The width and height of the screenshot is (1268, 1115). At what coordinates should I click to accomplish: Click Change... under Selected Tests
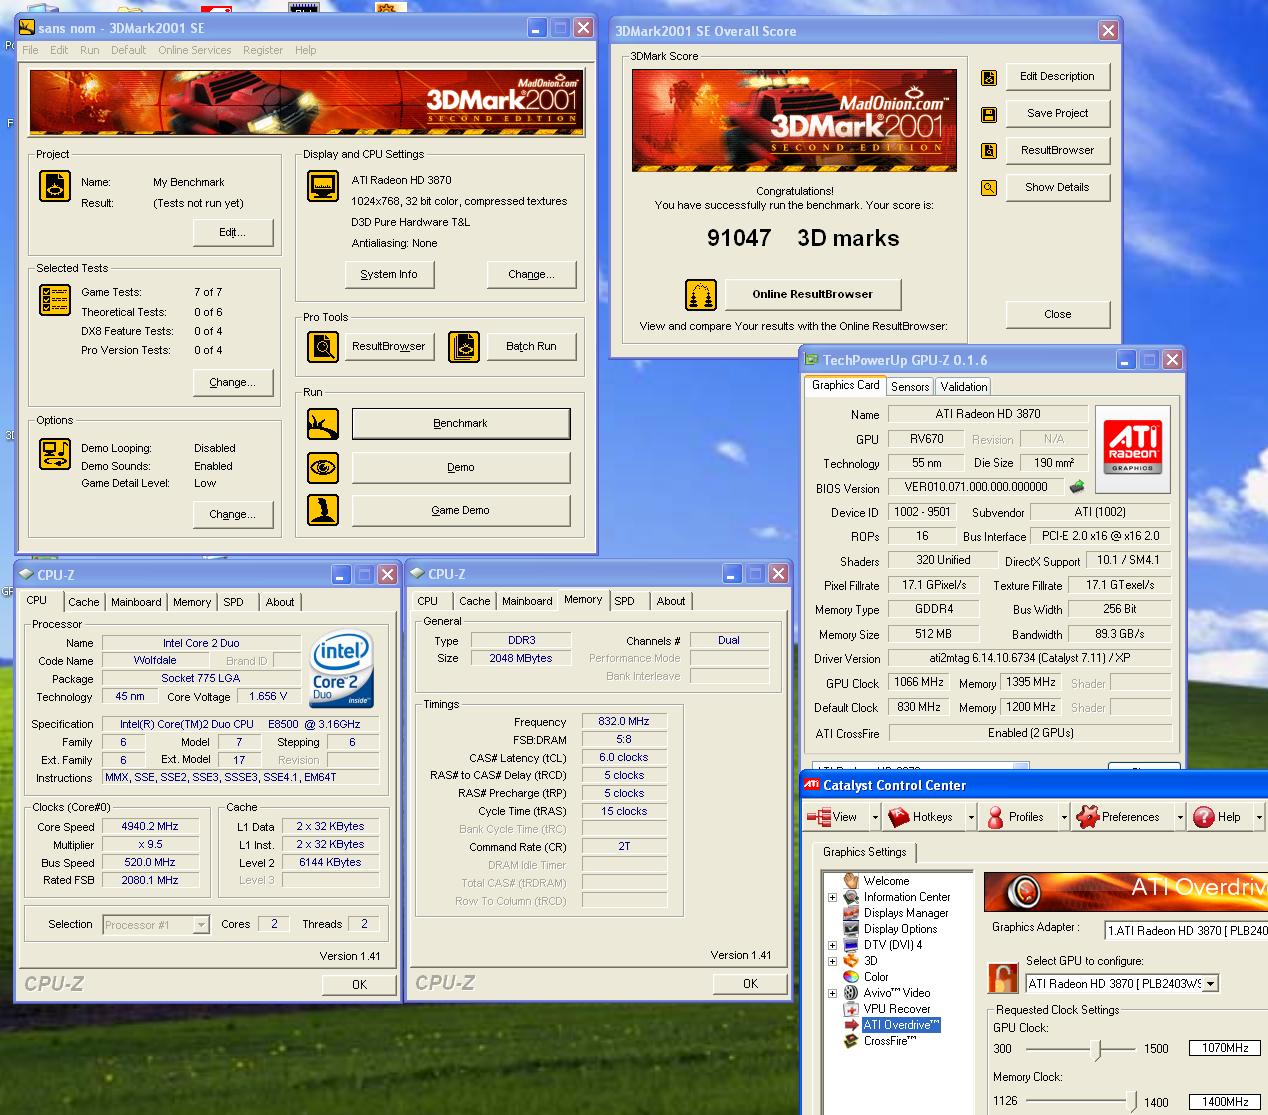pos(233,382)
